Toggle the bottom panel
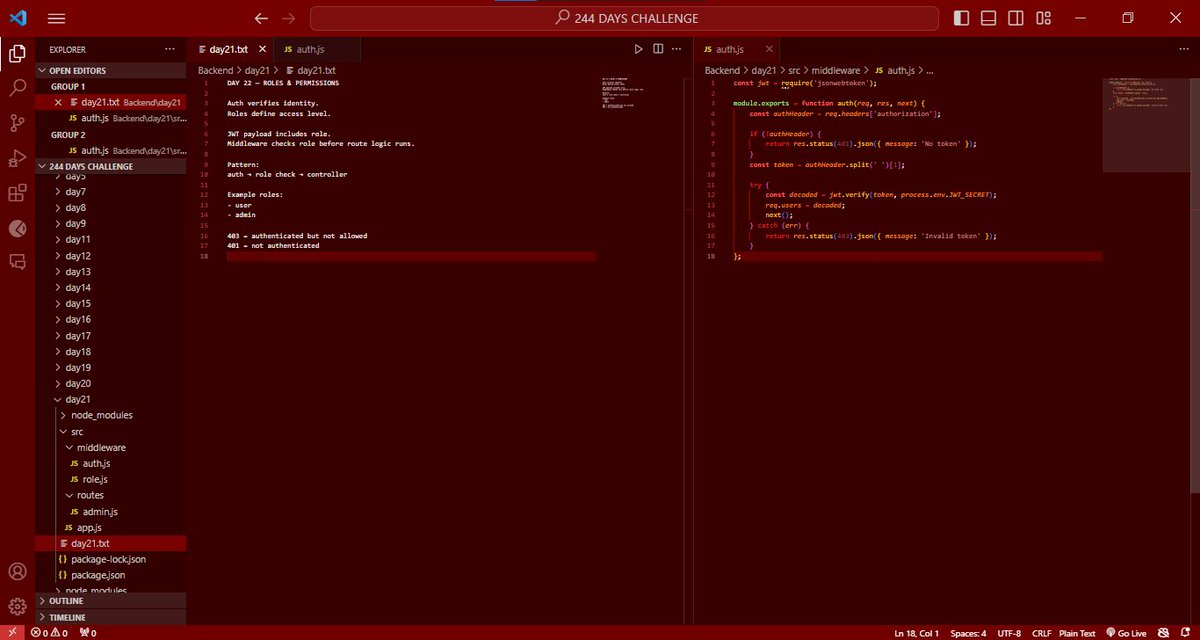 coord(989,18)
